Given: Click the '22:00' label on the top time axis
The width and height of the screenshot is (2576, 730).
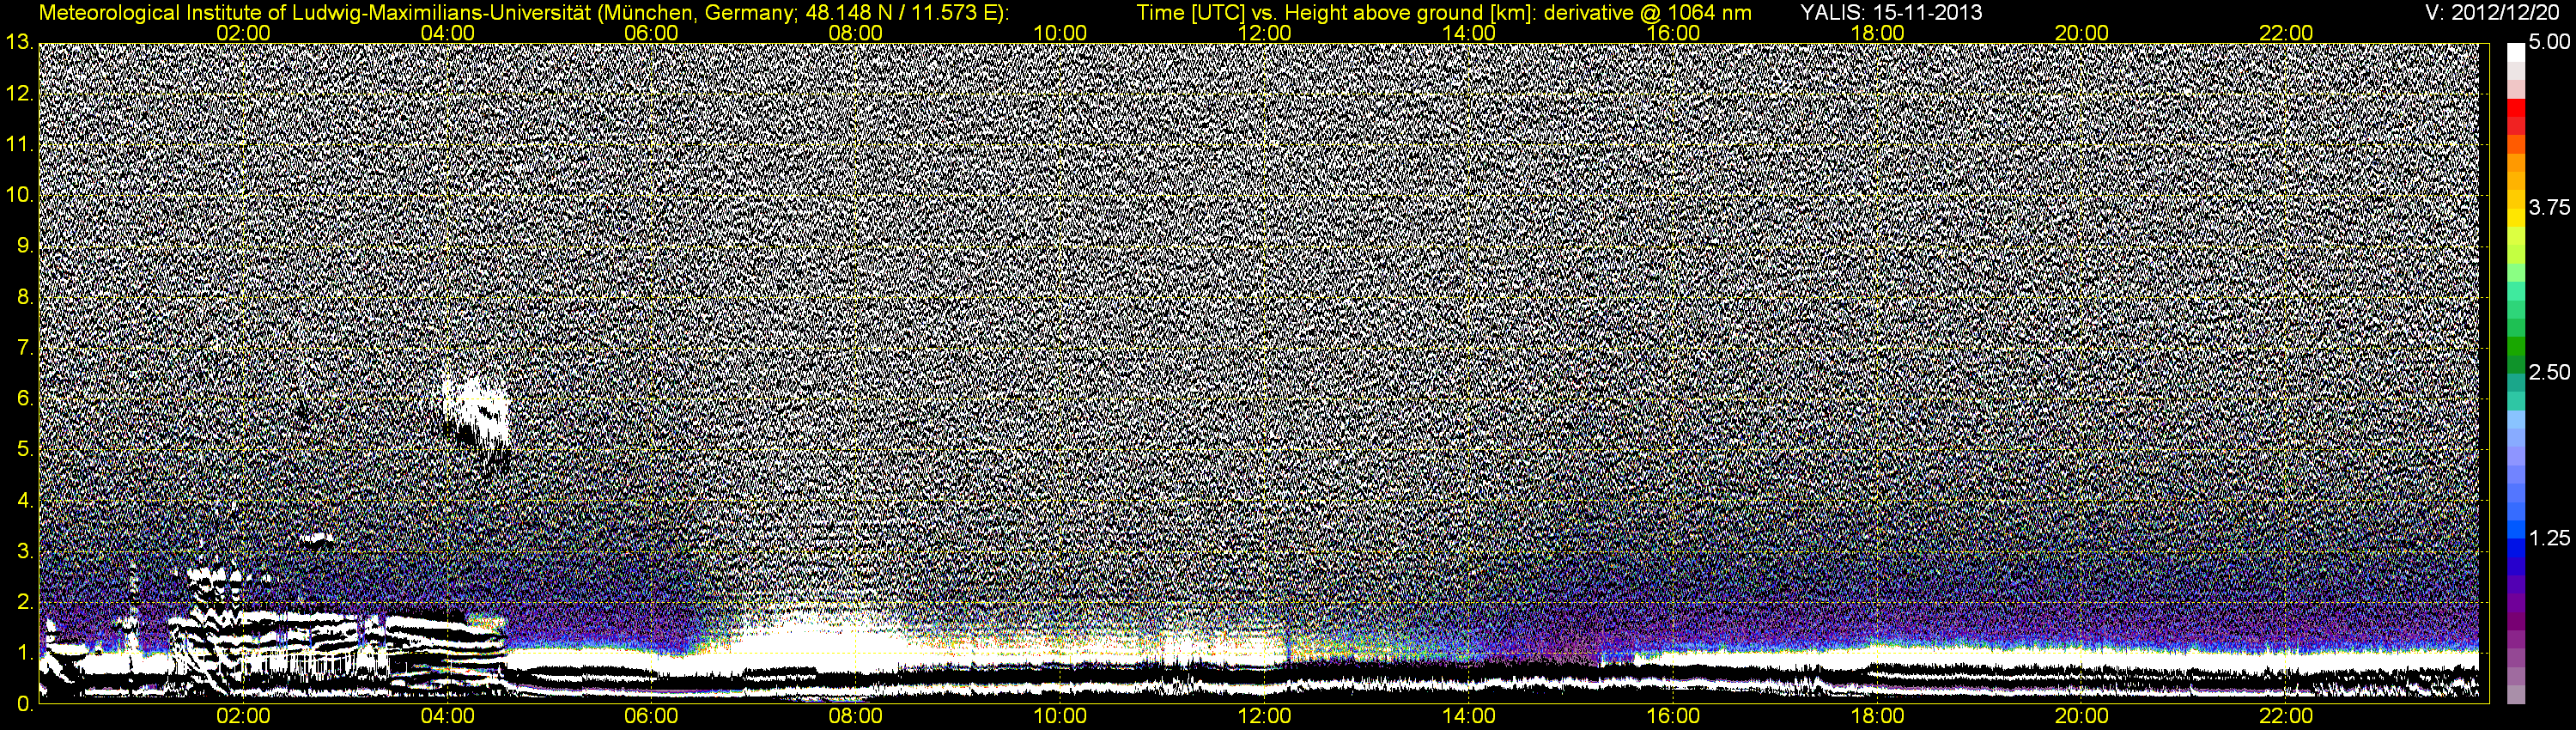Looking at the screenshot, I should (2286, 33).
